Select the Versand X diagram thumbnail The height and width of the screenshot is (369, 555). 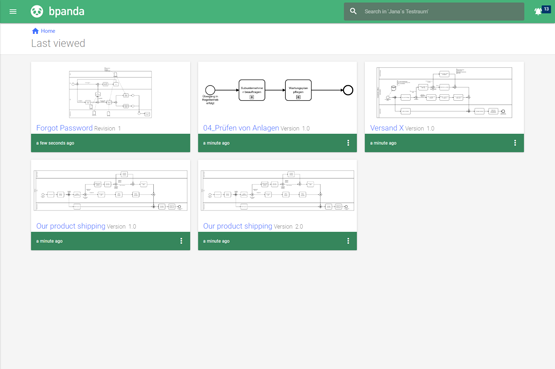444,93
